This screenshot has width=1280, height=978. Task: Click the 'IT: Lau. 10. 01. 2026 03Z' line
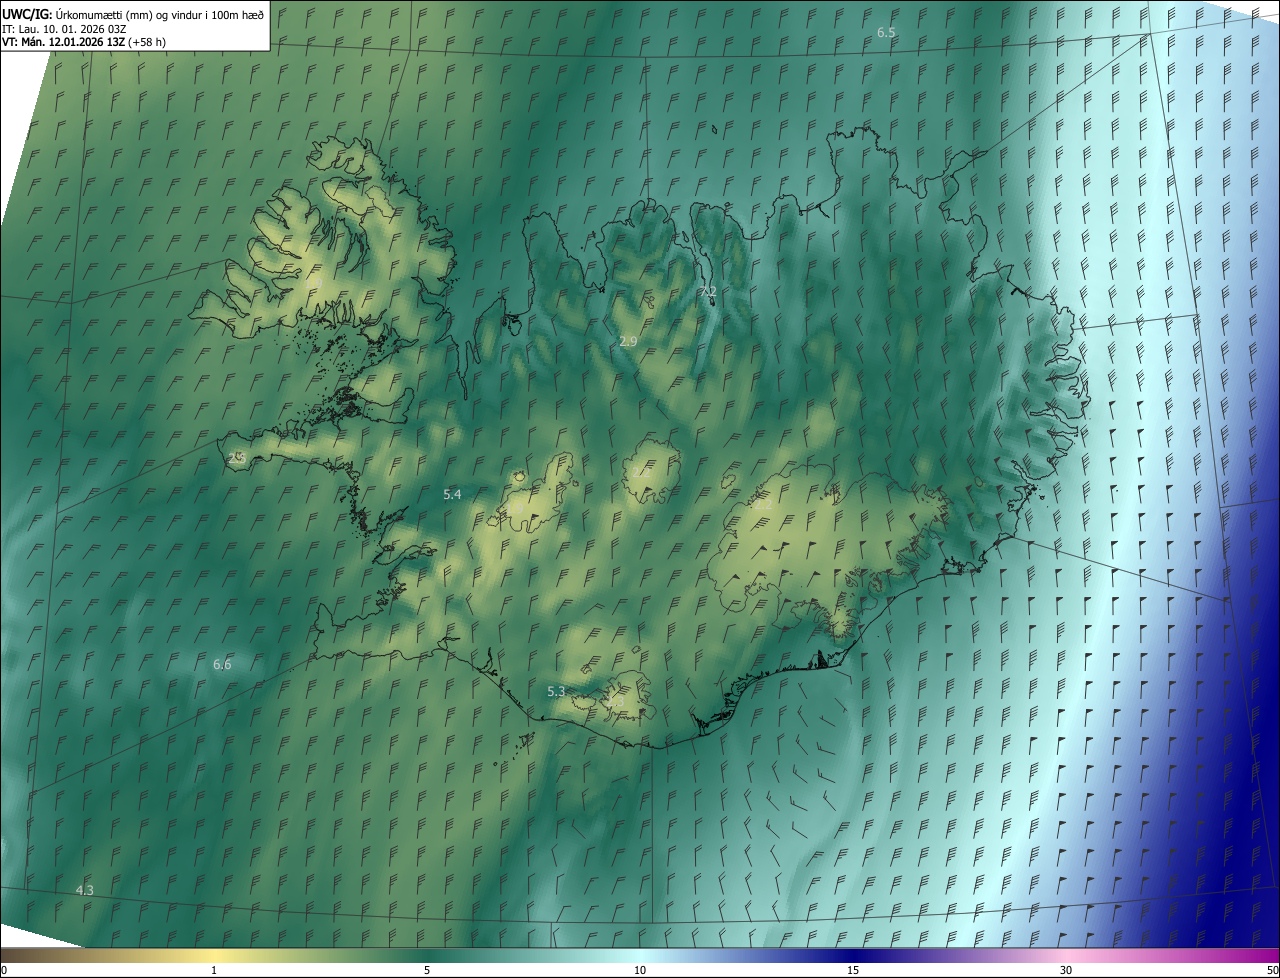64,29
